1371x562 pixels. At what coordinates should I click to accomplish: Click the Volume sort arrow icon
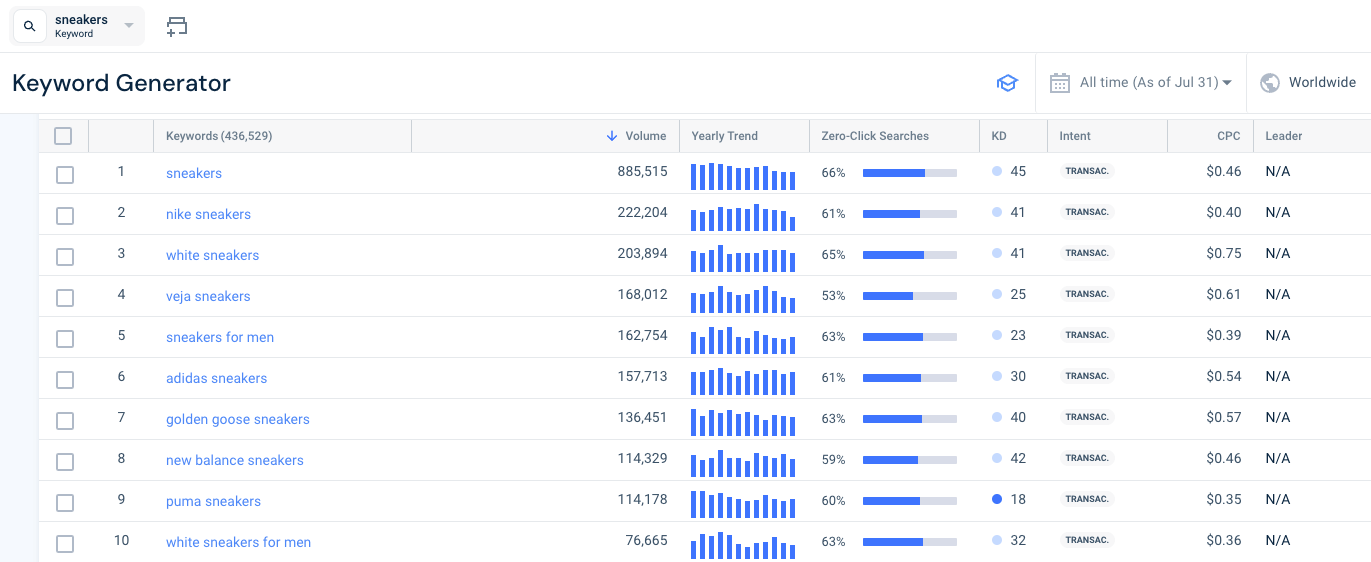click(x=612, y=136)
